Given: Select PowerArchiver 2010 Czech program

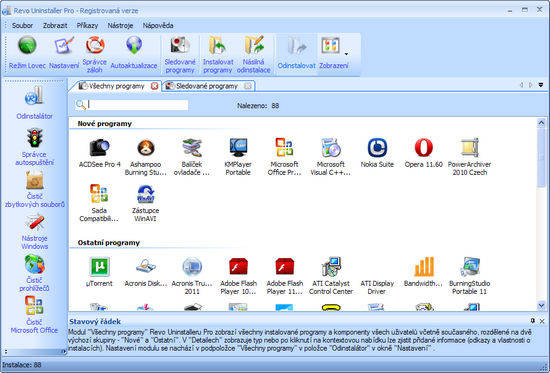Looking at the screenshot, I should click(469, 157).
